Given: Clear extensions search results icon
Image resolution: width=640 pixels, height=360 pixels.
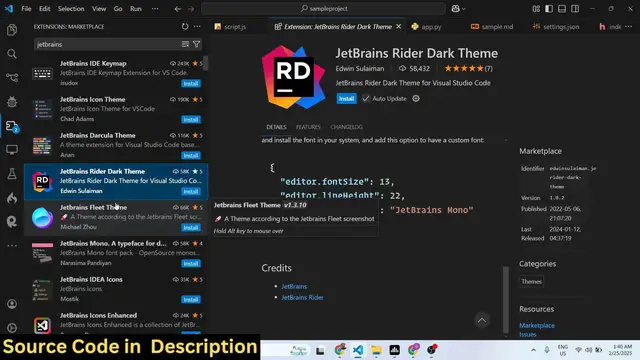Looking at the screenshot, I should click(185, 44).
